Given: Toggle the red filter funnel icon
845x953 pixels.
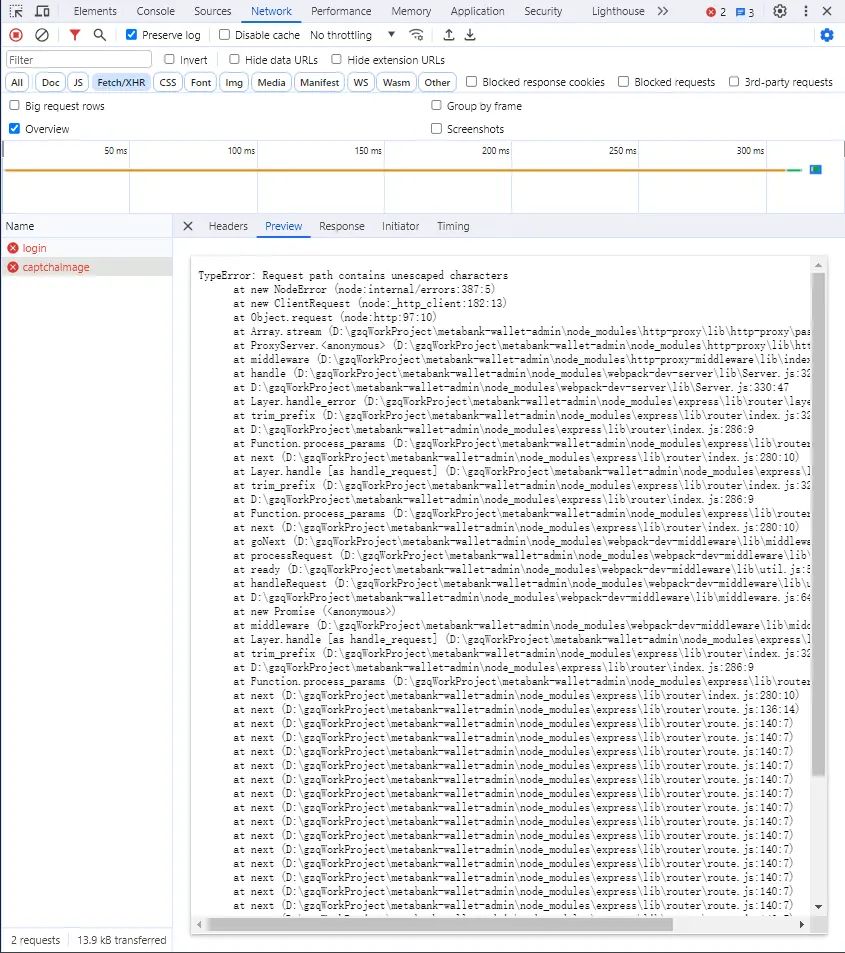Looking at the screenshot, I should (x=75, y=35).
